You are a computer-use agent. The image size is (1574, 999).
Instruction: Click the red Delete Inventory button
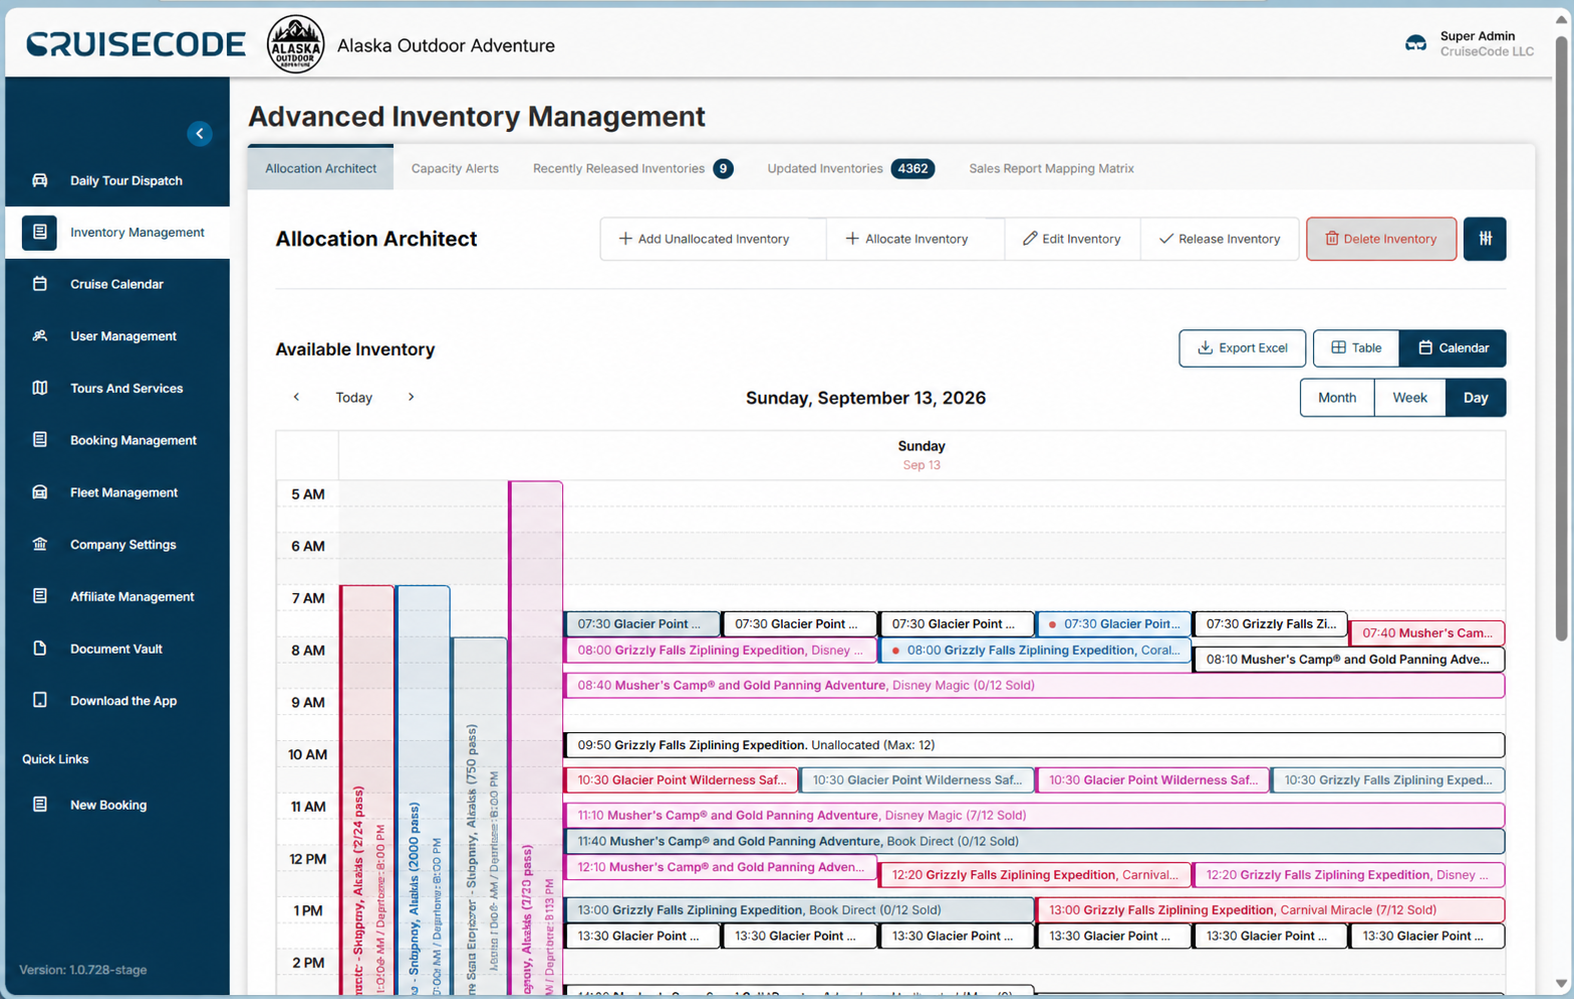click(x=1381, y=239)
